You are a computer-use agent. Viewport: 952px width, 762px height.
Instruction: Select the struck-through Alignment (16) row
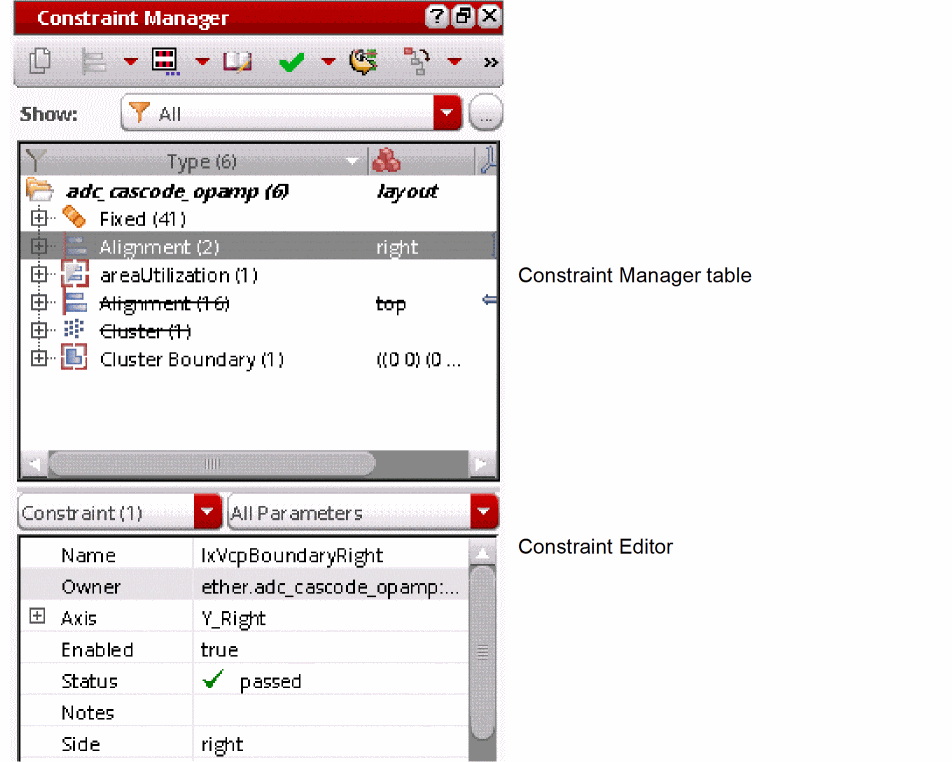259,303
